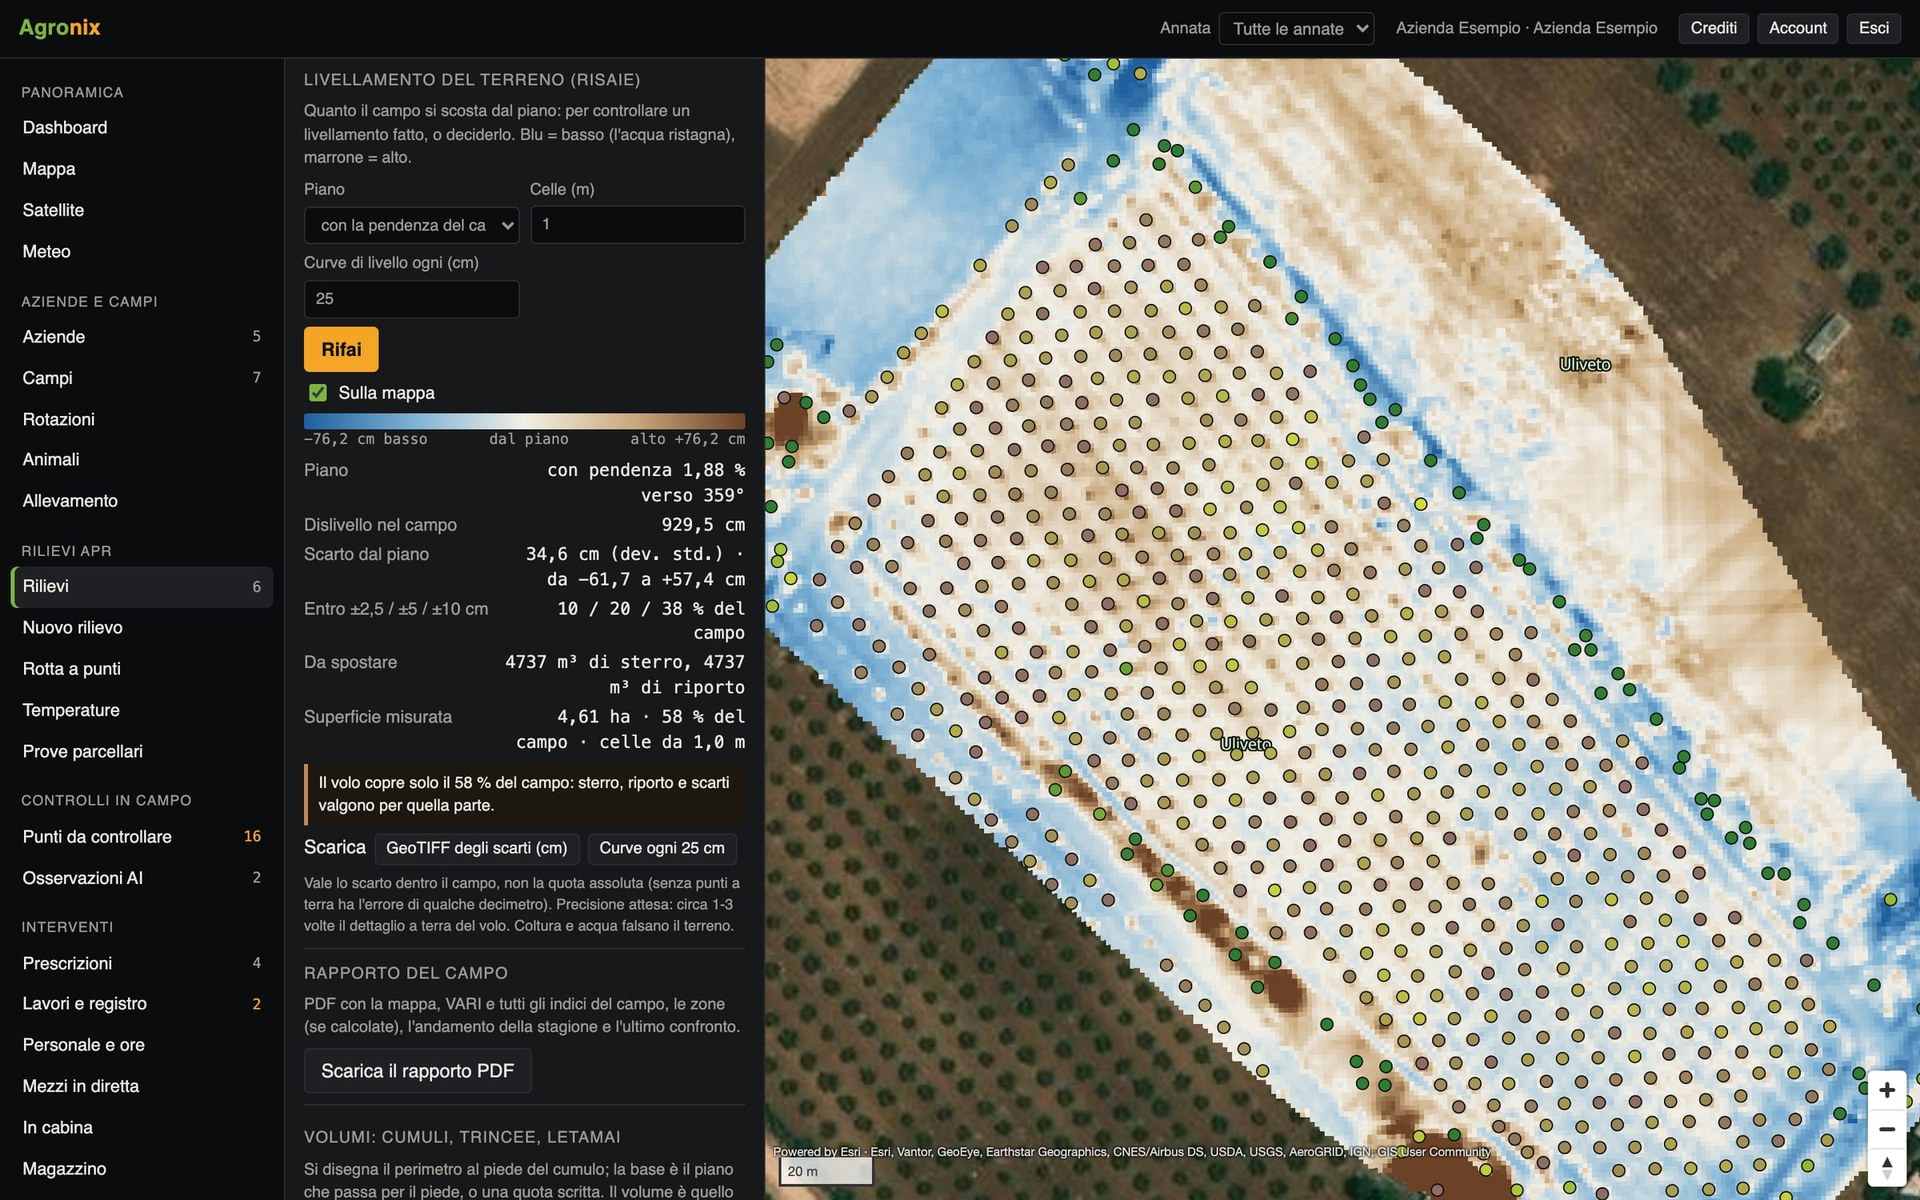
Task: Click the Agronix logo
Action: pyautogui.click(x=60, y=27)
